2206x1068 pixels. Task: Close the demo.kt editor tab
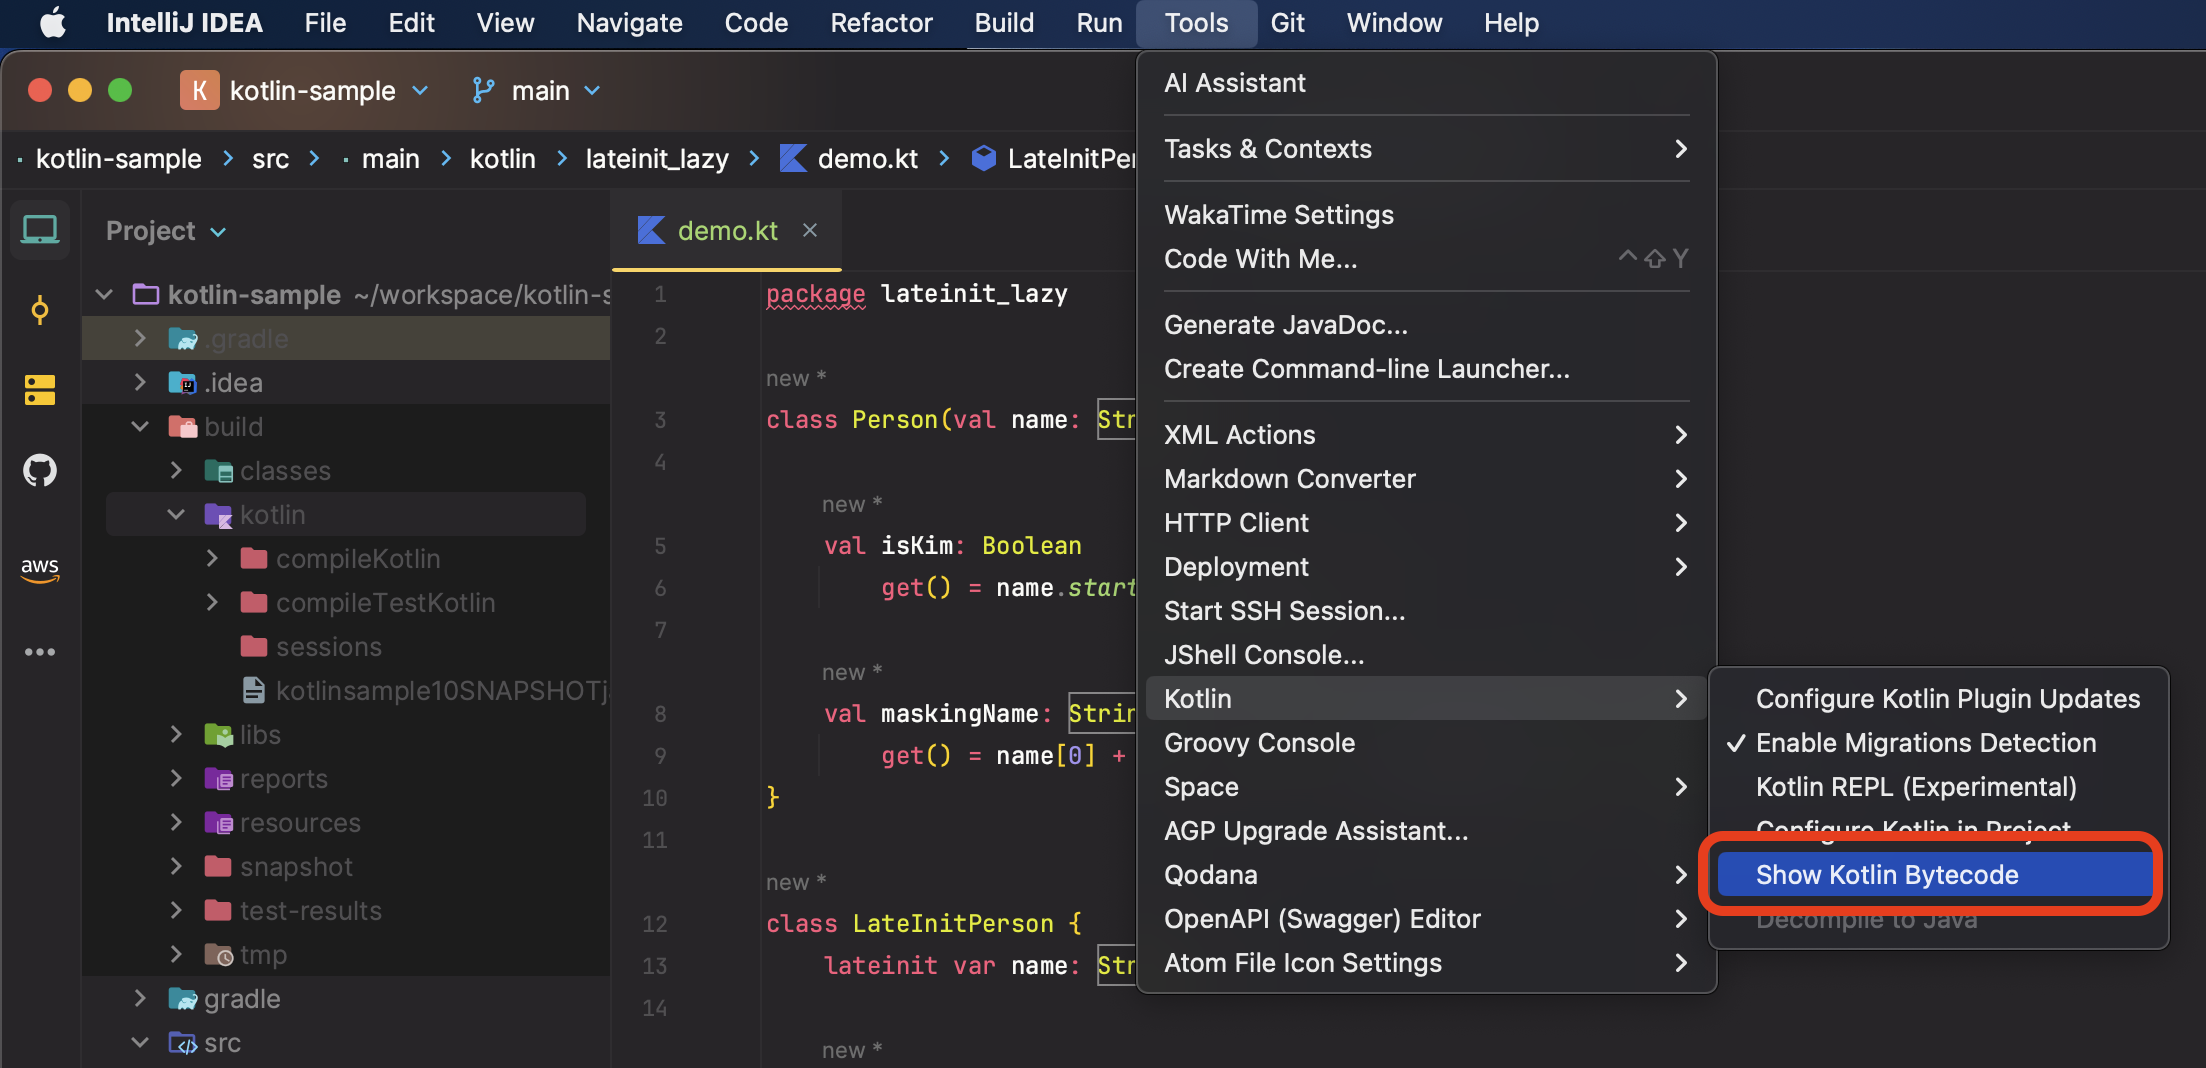pyautogui.click(x=810, y=230)
